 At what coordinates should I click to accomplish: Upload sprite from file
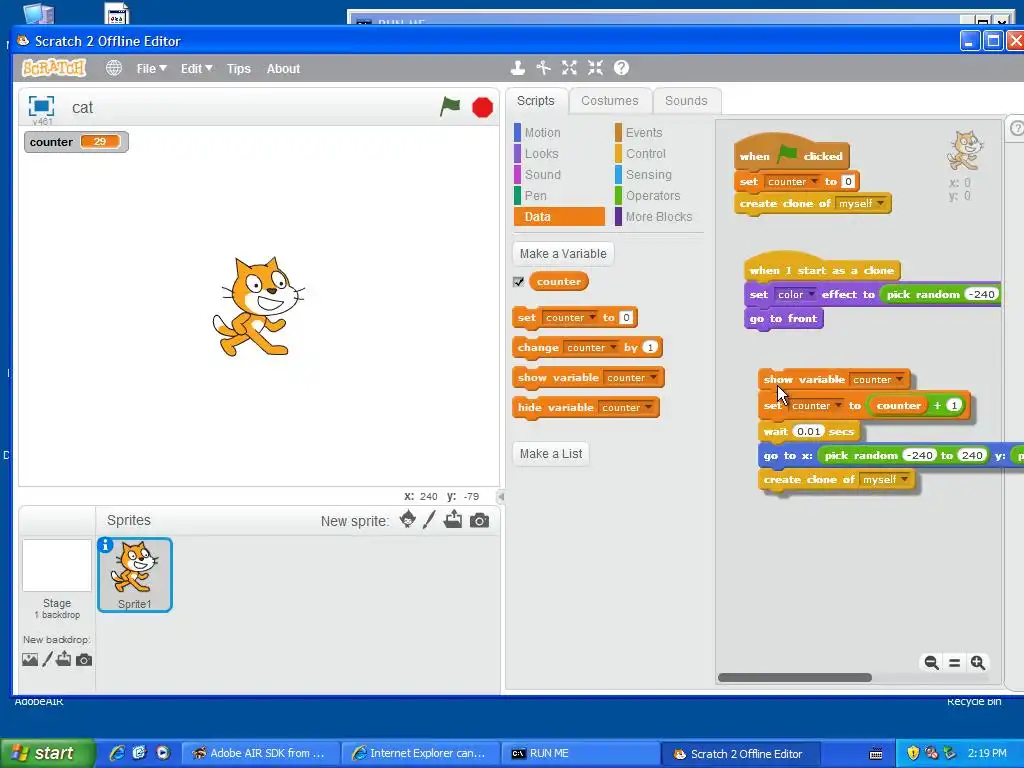click(x=453, y=520)
